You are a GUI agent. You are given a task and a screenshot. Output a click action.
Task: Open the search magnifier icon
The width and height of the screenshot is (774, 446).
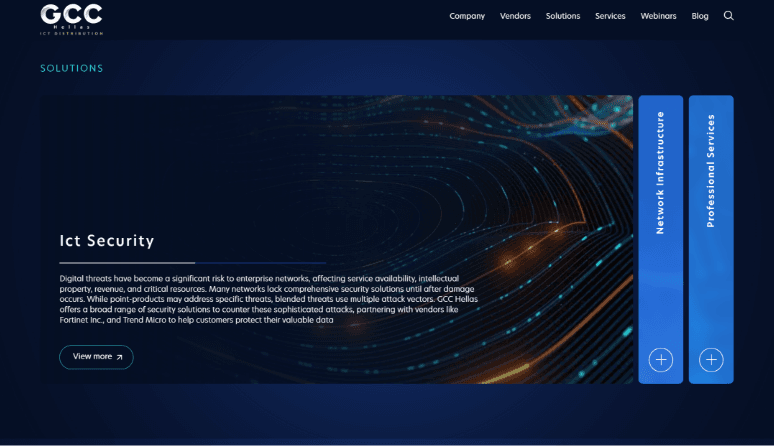[728, 16]
